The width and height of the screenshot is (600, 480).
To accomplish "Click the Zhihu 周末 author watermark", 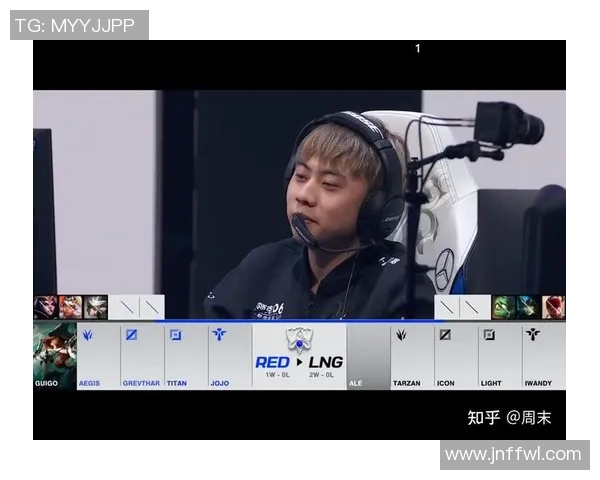I will (x=509, y=417).
